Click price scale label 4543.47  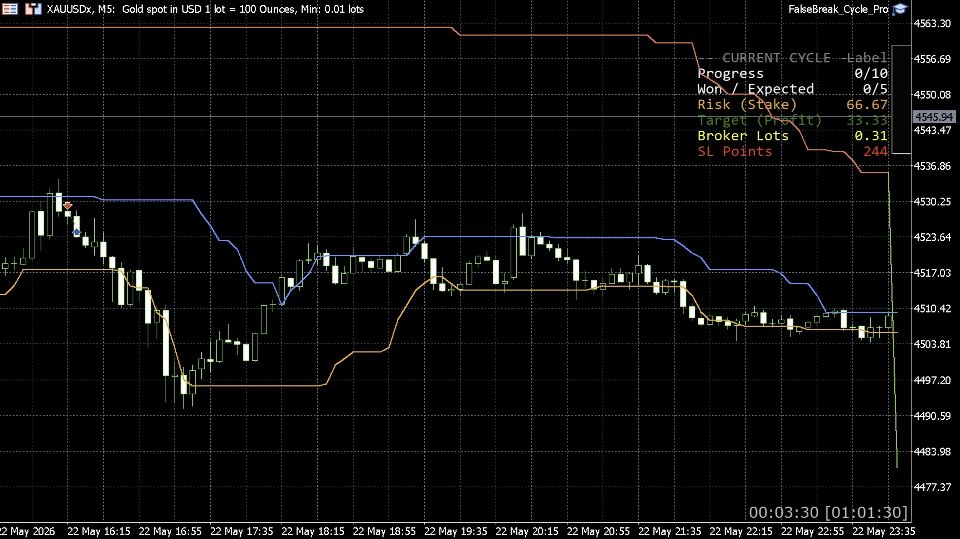[x=932, y=130]
